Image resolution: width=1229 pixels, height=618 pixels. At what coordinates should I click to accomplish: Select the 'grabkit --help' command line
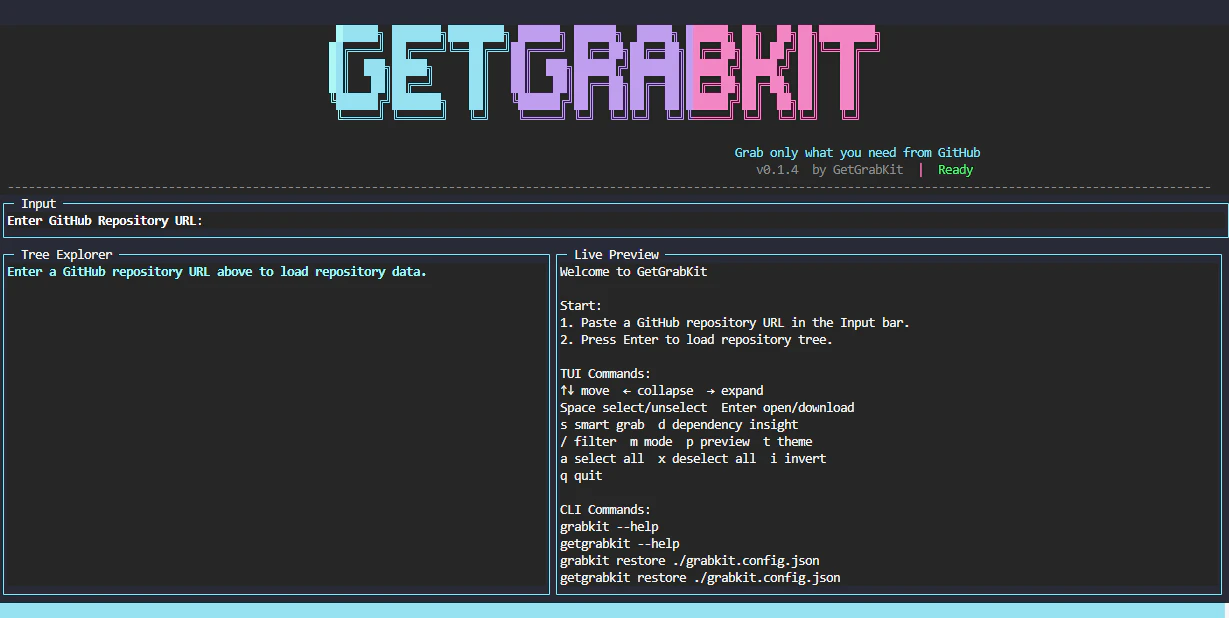tap(609, 527)
